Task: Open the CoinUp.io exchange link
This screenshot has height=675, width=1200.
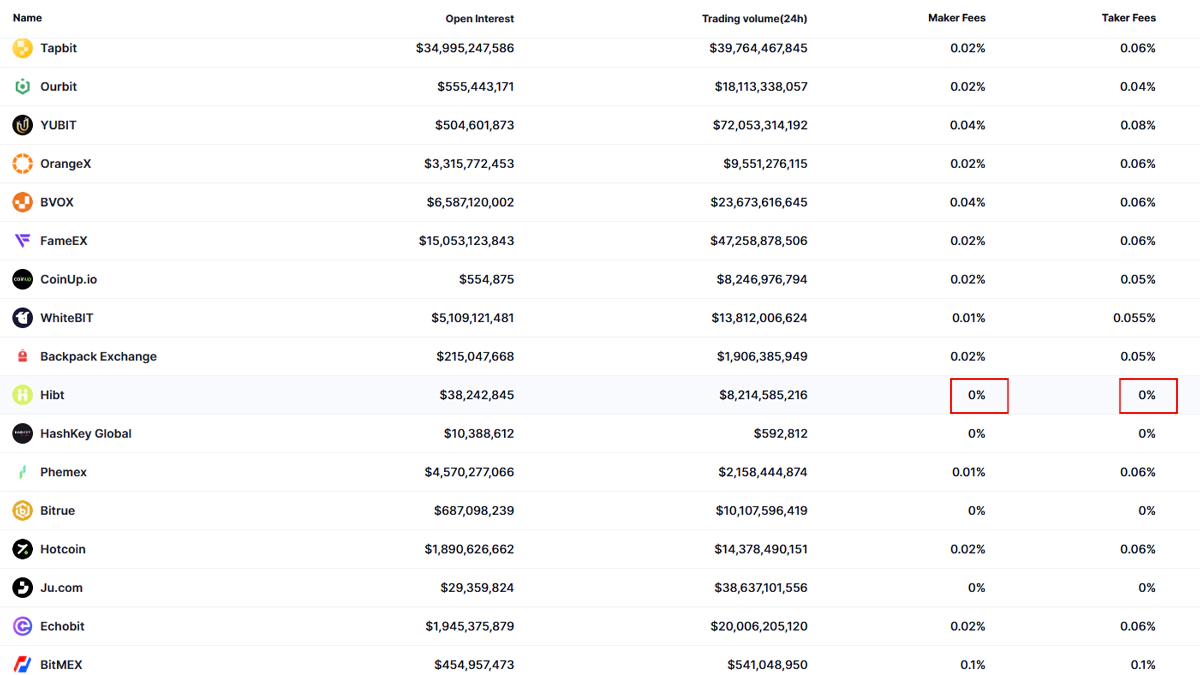Action: [68, 280]
